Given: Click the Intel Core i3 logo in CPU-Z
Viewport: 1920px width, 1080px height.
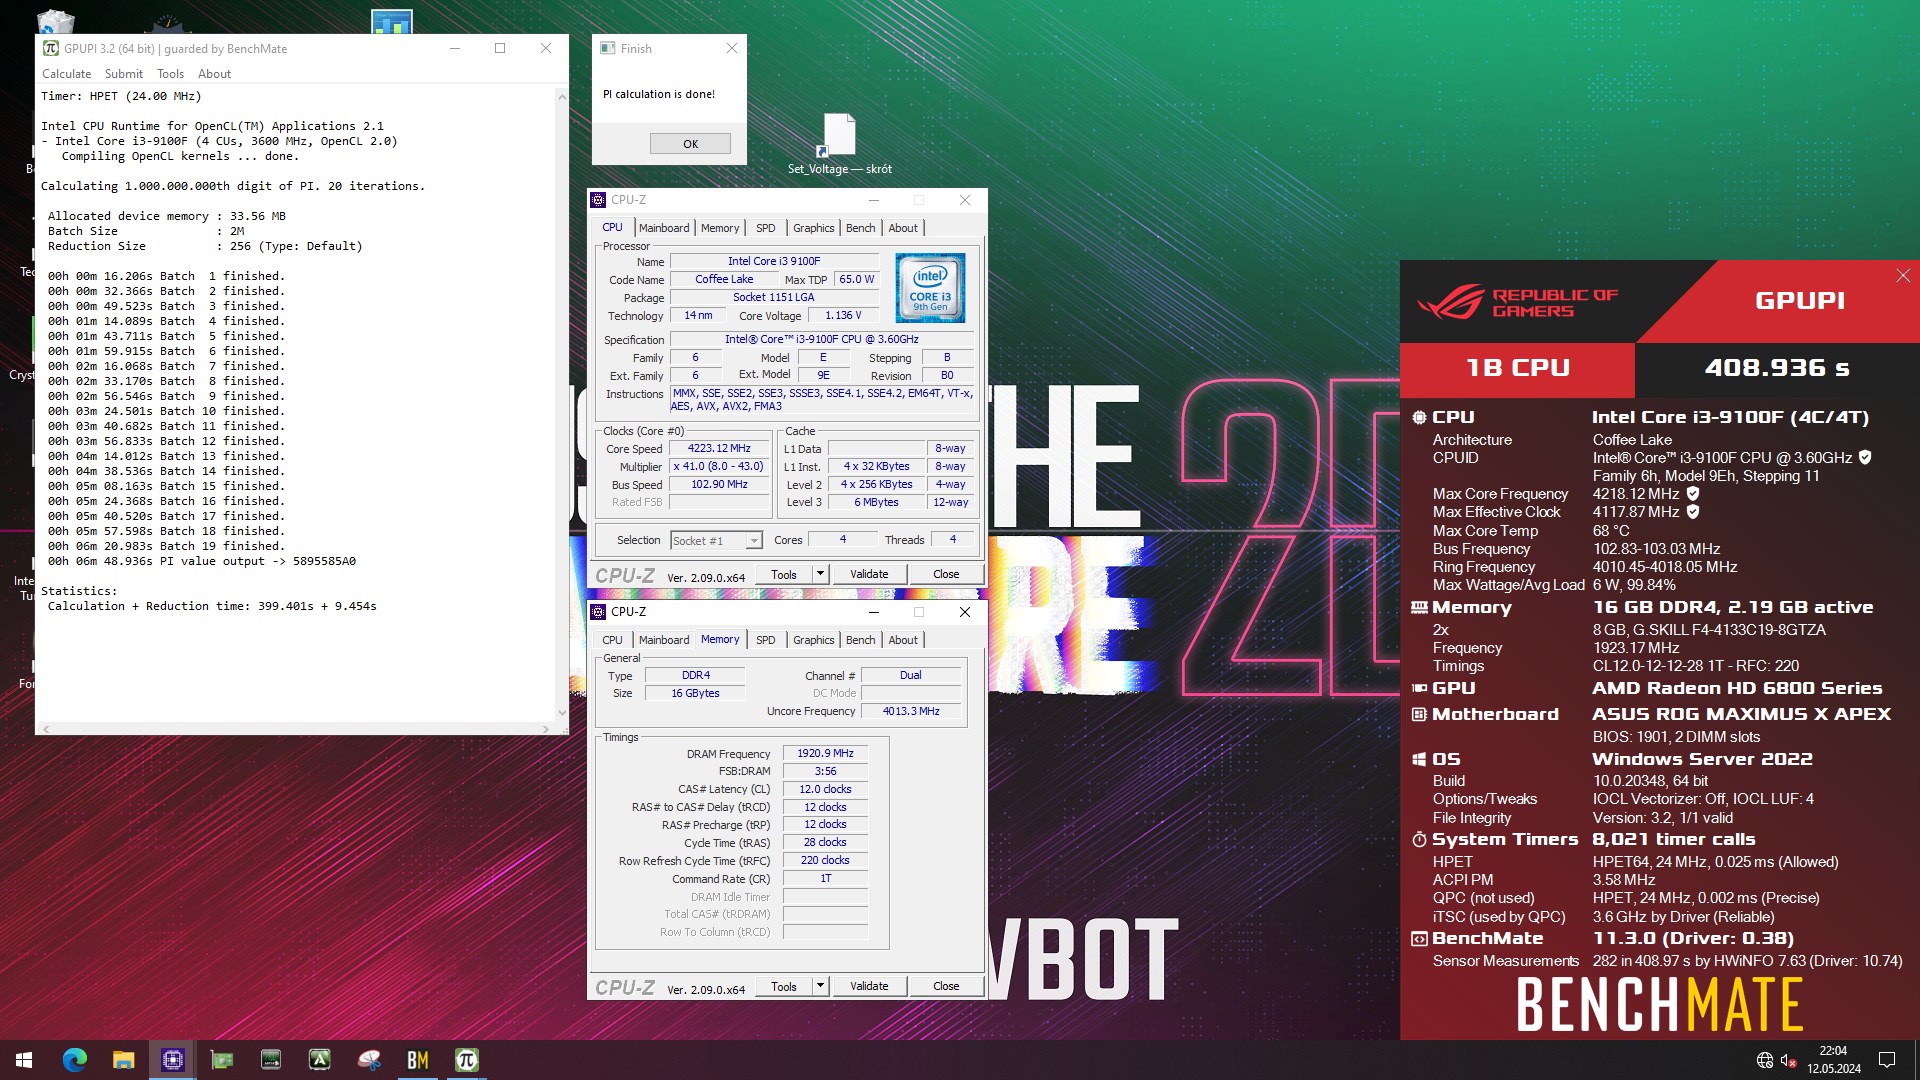Looking at the screenshot, I should click(930, 288).
